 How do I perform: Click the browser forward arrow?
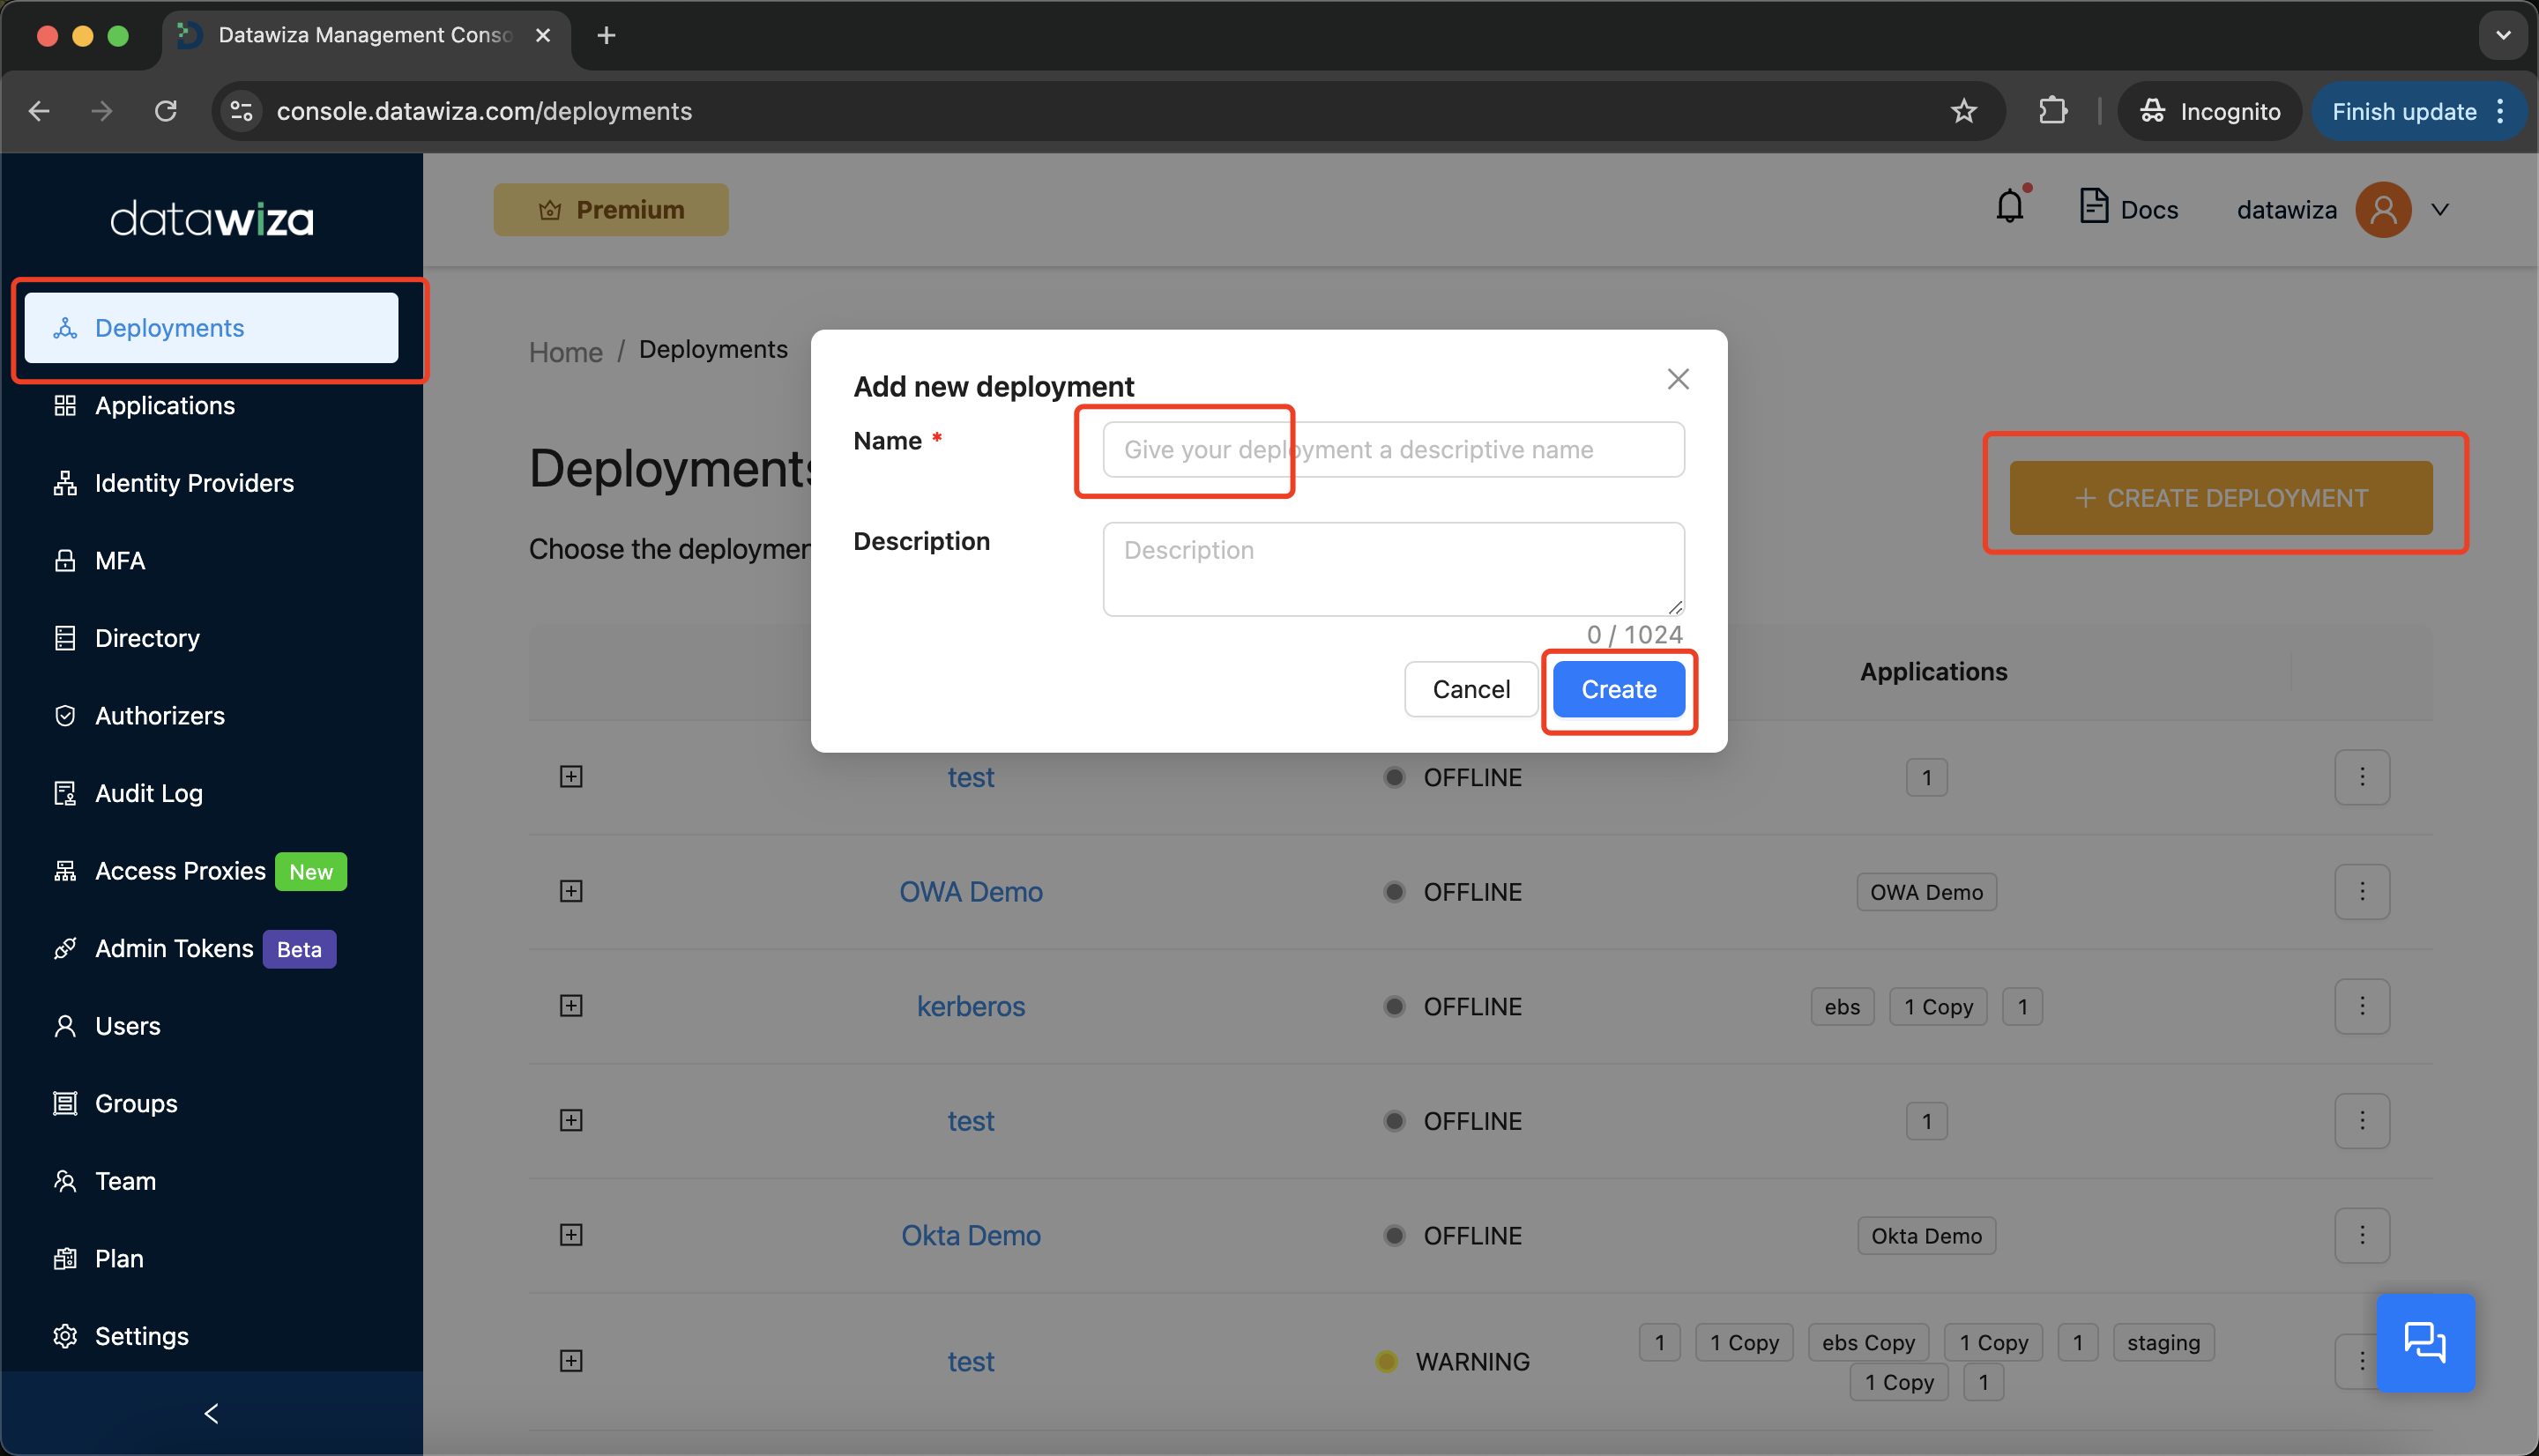tap(102, 111)
